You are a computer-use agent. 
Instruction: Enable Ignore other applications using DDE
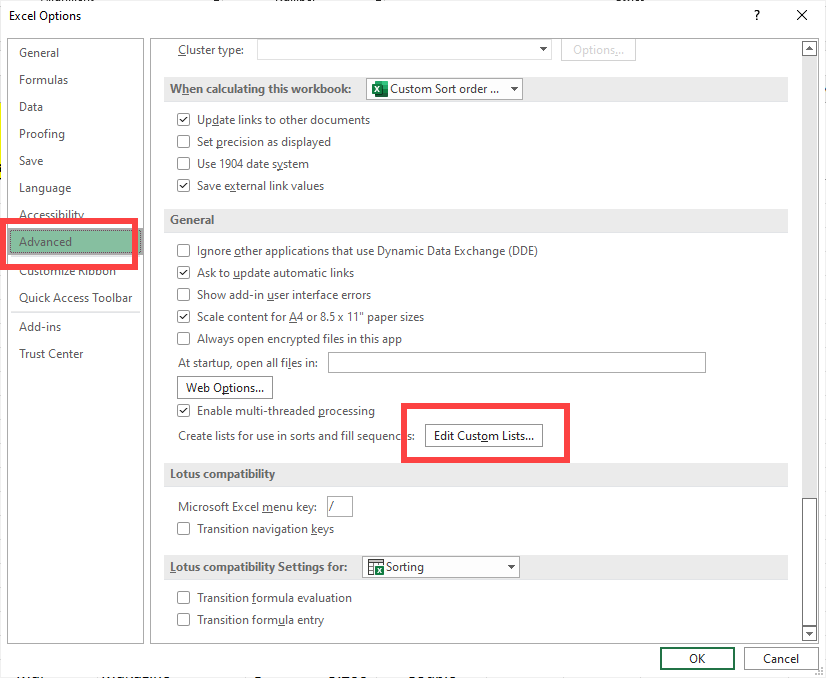pos(184,250)
